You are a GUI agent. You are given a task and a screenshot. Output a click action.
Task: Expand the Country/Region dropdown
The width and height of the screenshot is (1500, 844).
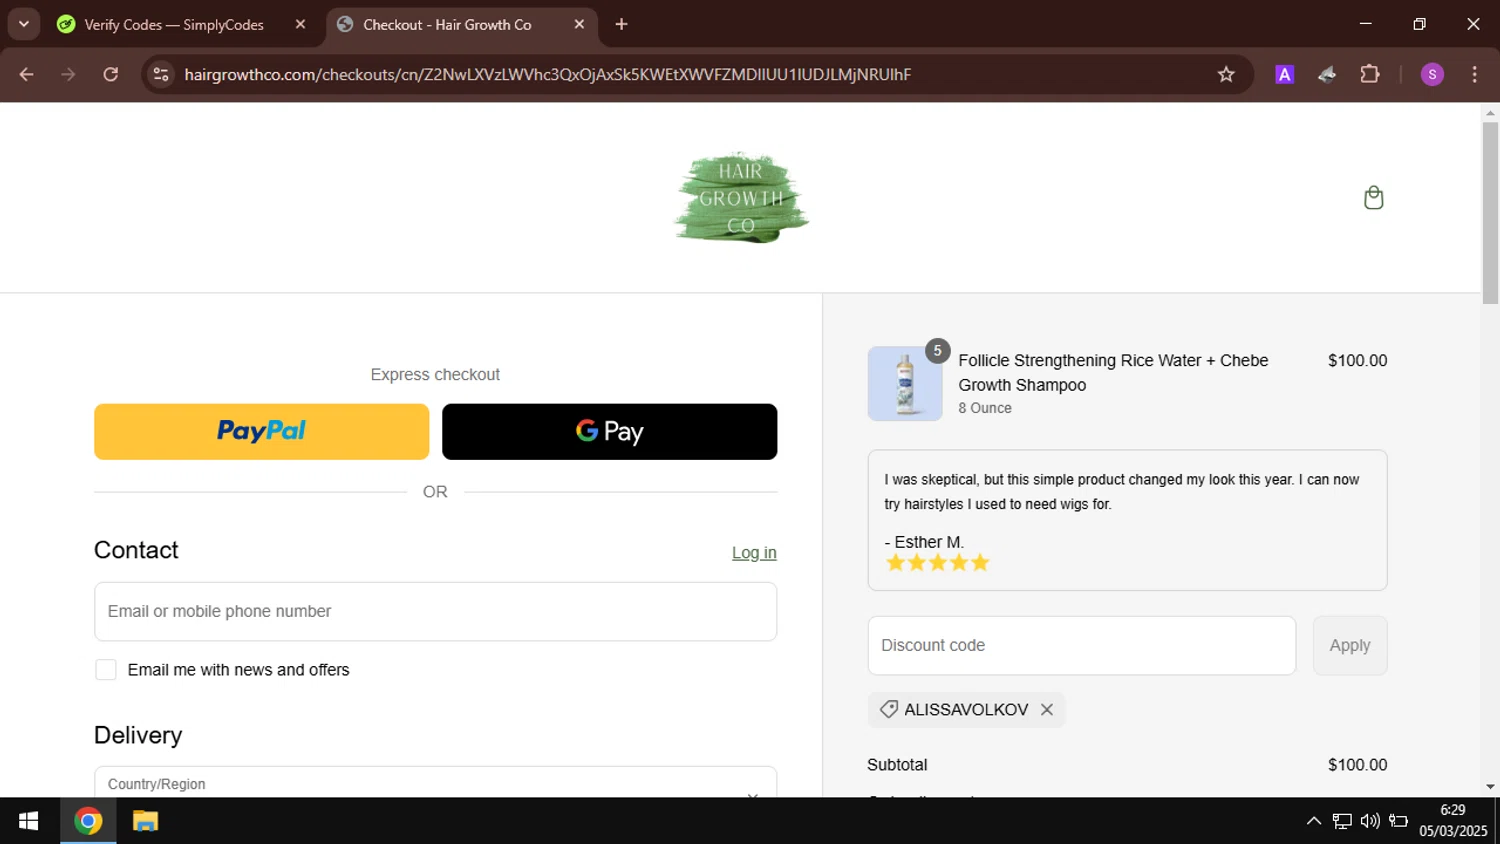tap(435, 782)
